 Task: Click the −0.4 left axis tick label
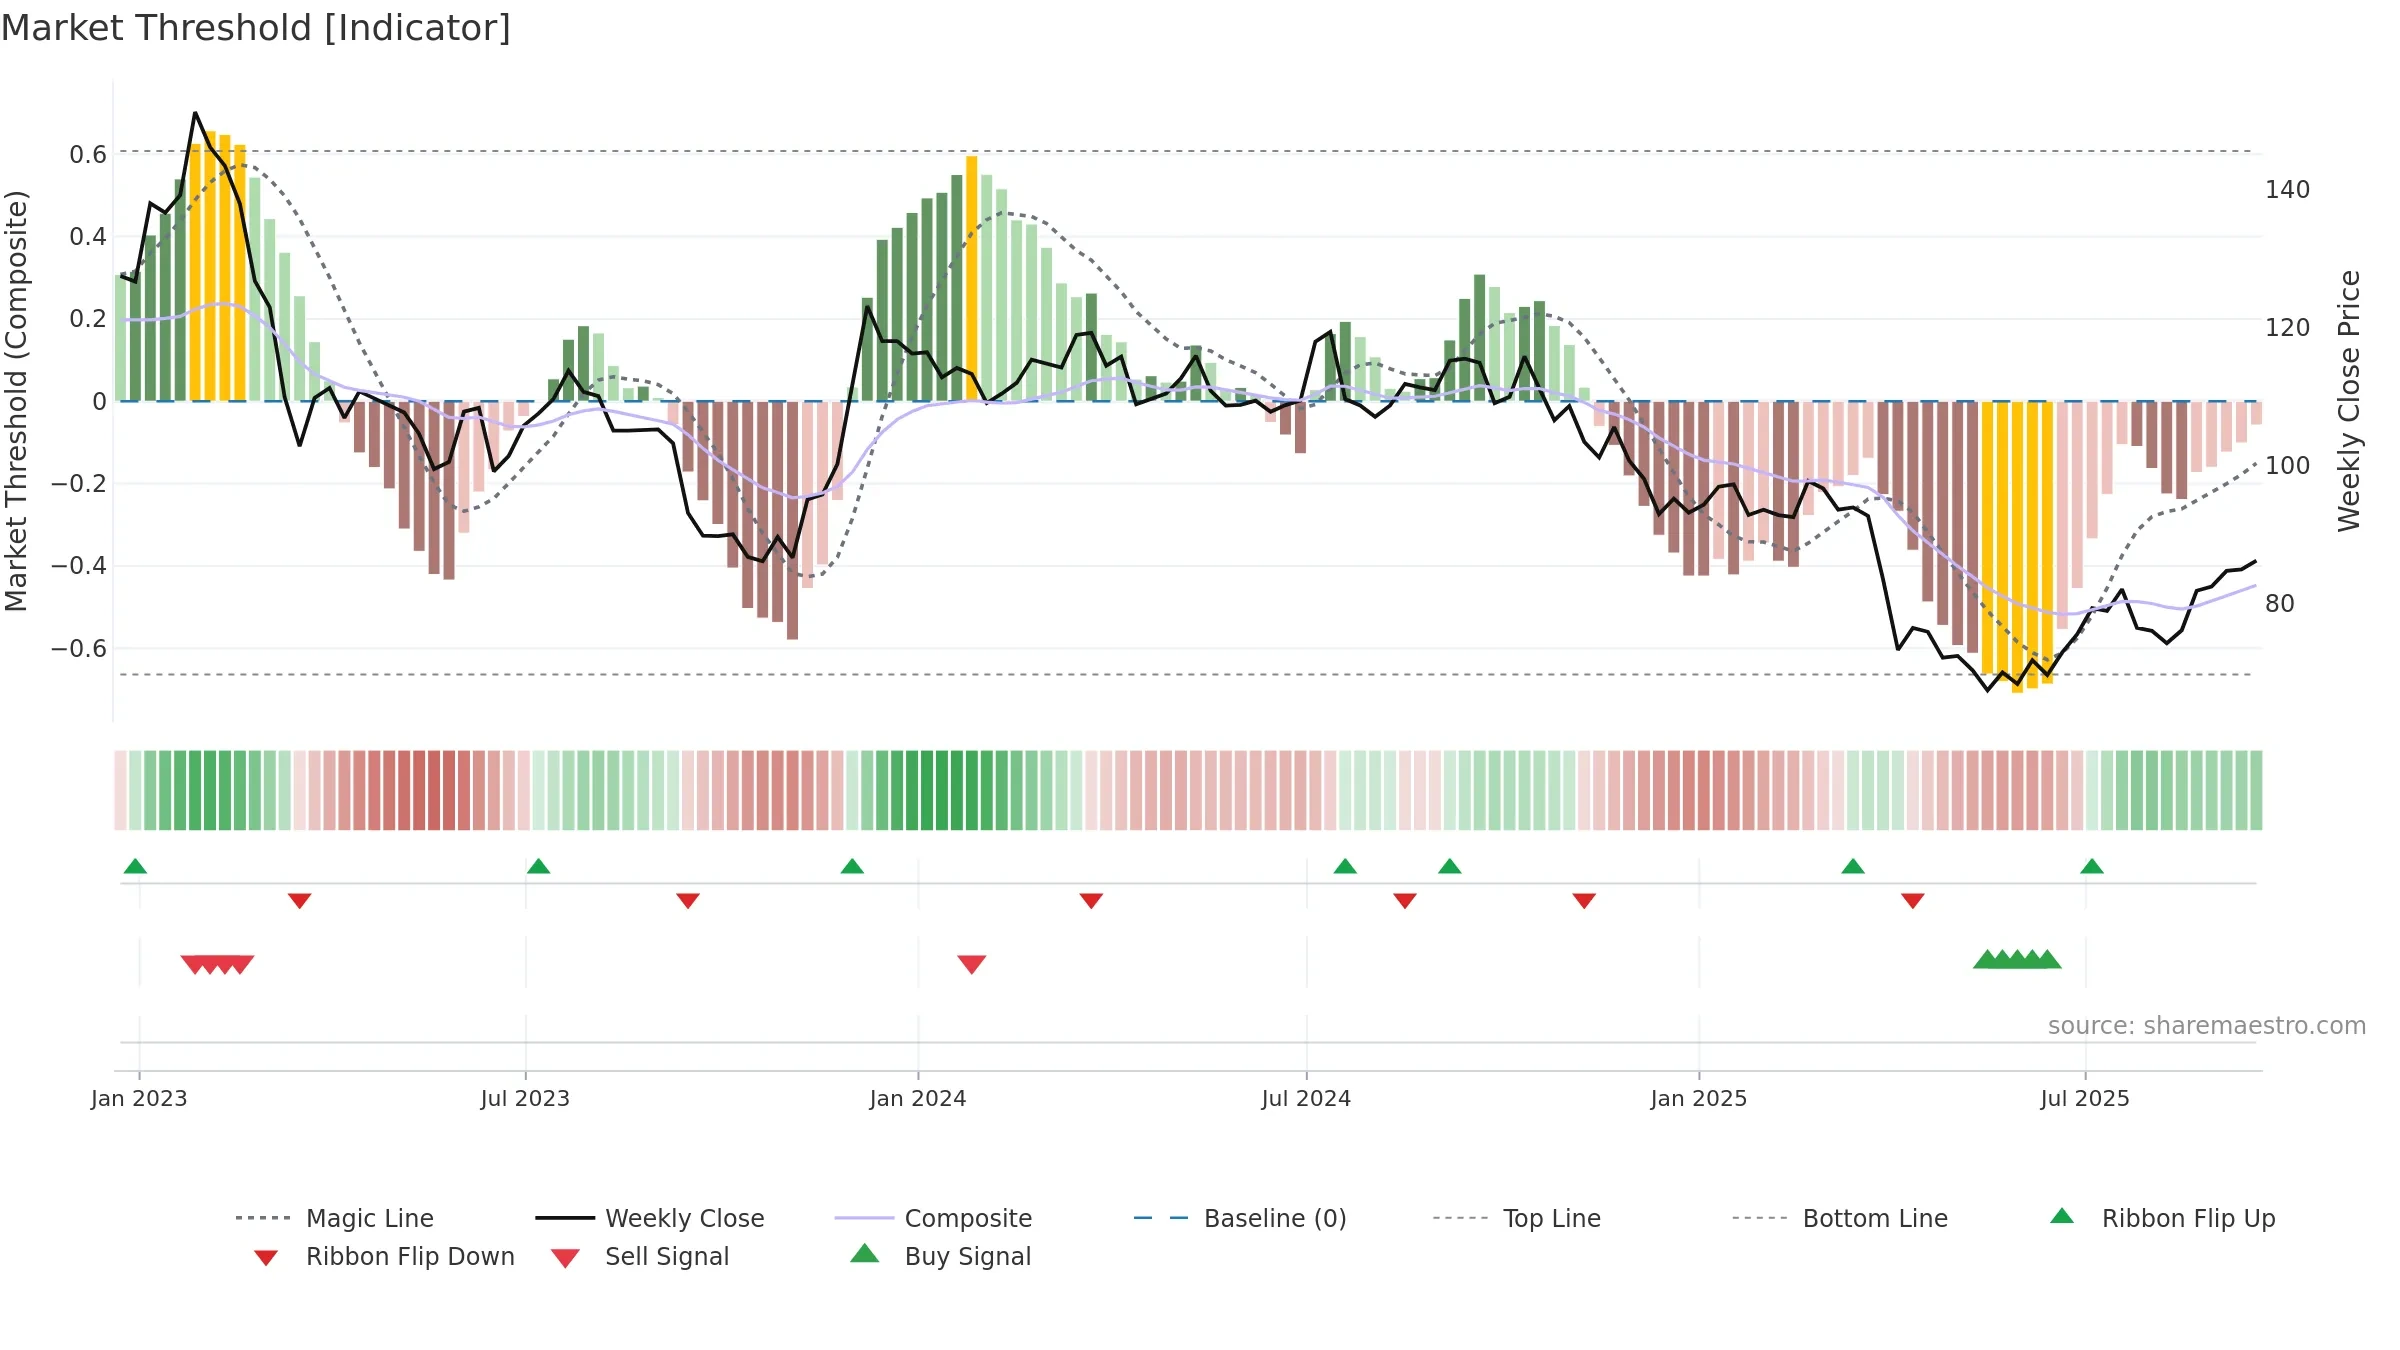(79, 566)
